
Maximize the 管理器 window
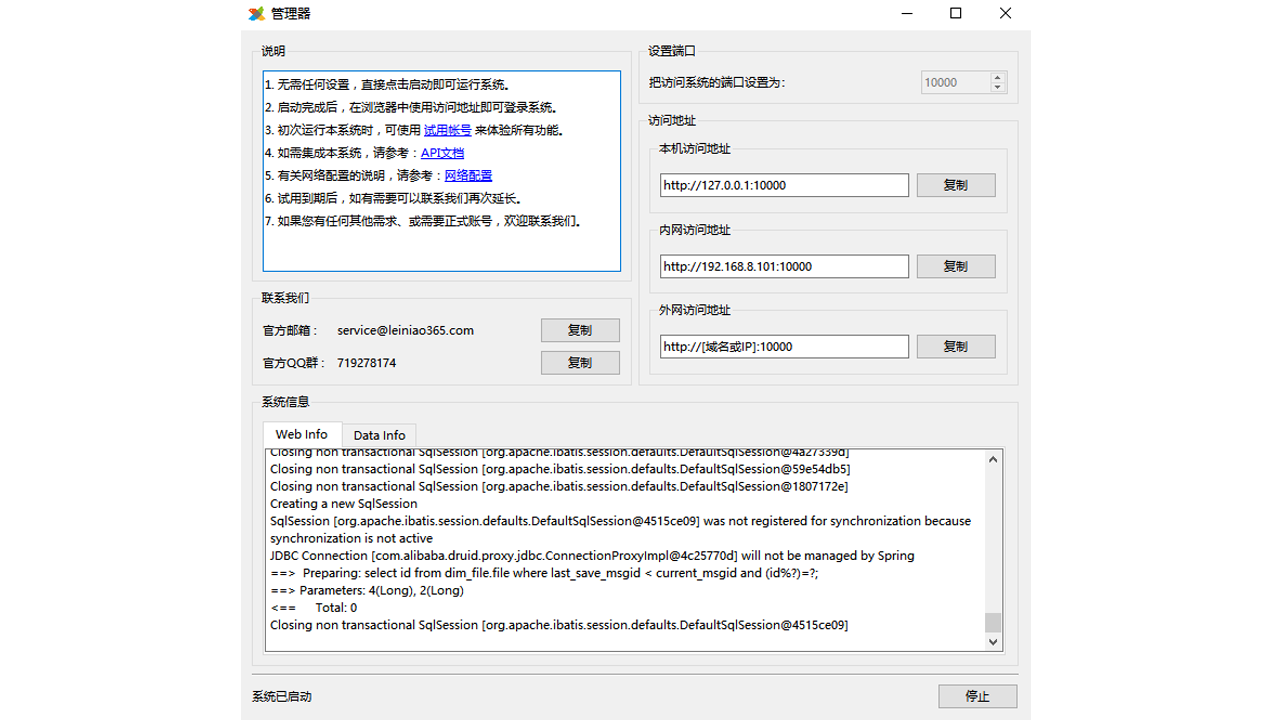[956, 14]
